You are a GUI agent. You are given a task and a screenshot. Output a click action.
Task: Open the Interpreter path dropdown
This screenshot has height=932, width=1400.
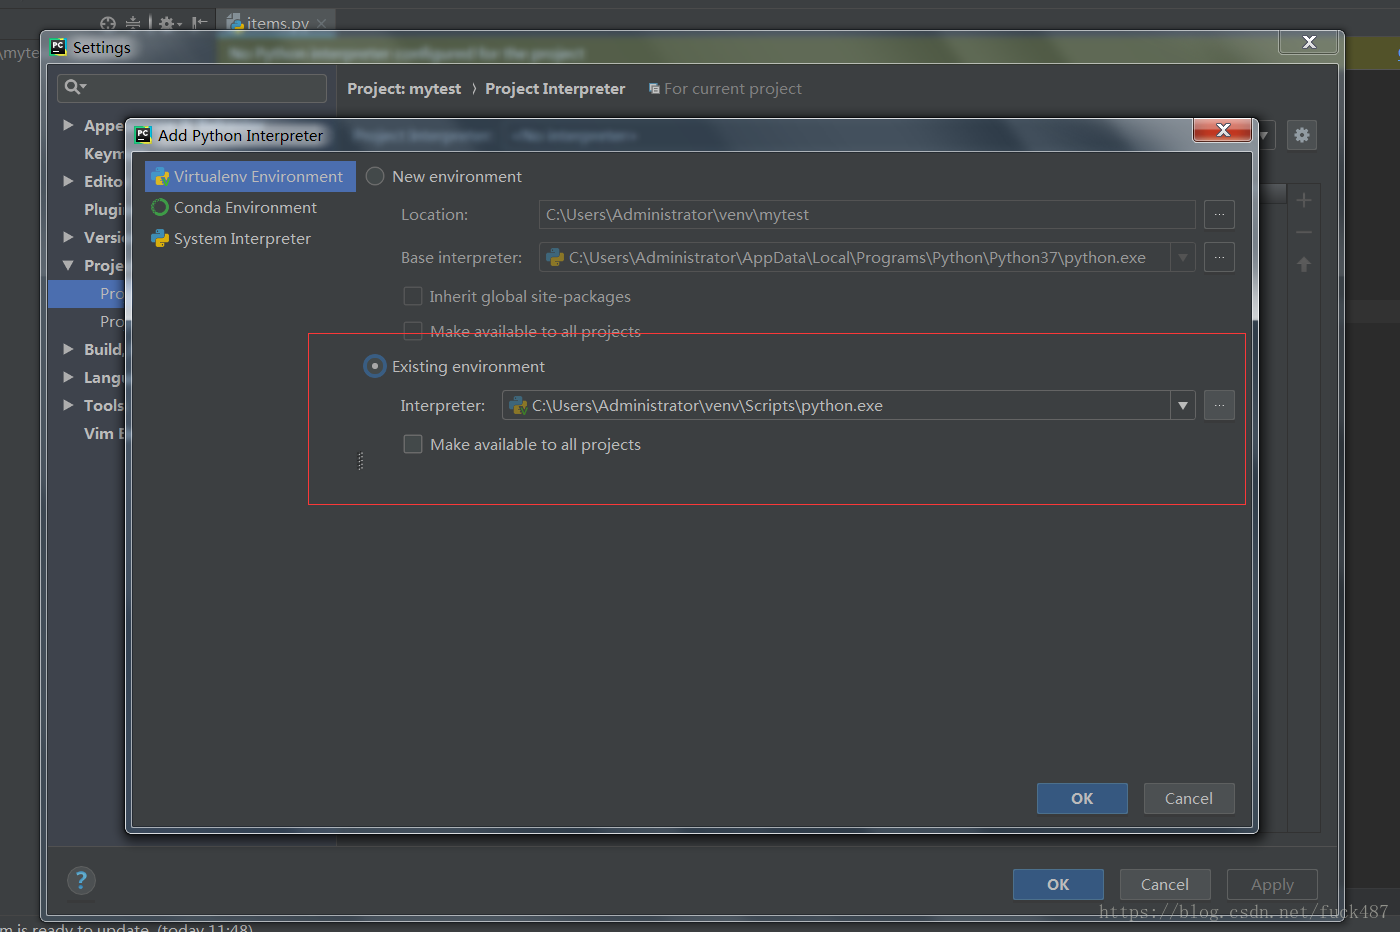(x=1183, y=405)
